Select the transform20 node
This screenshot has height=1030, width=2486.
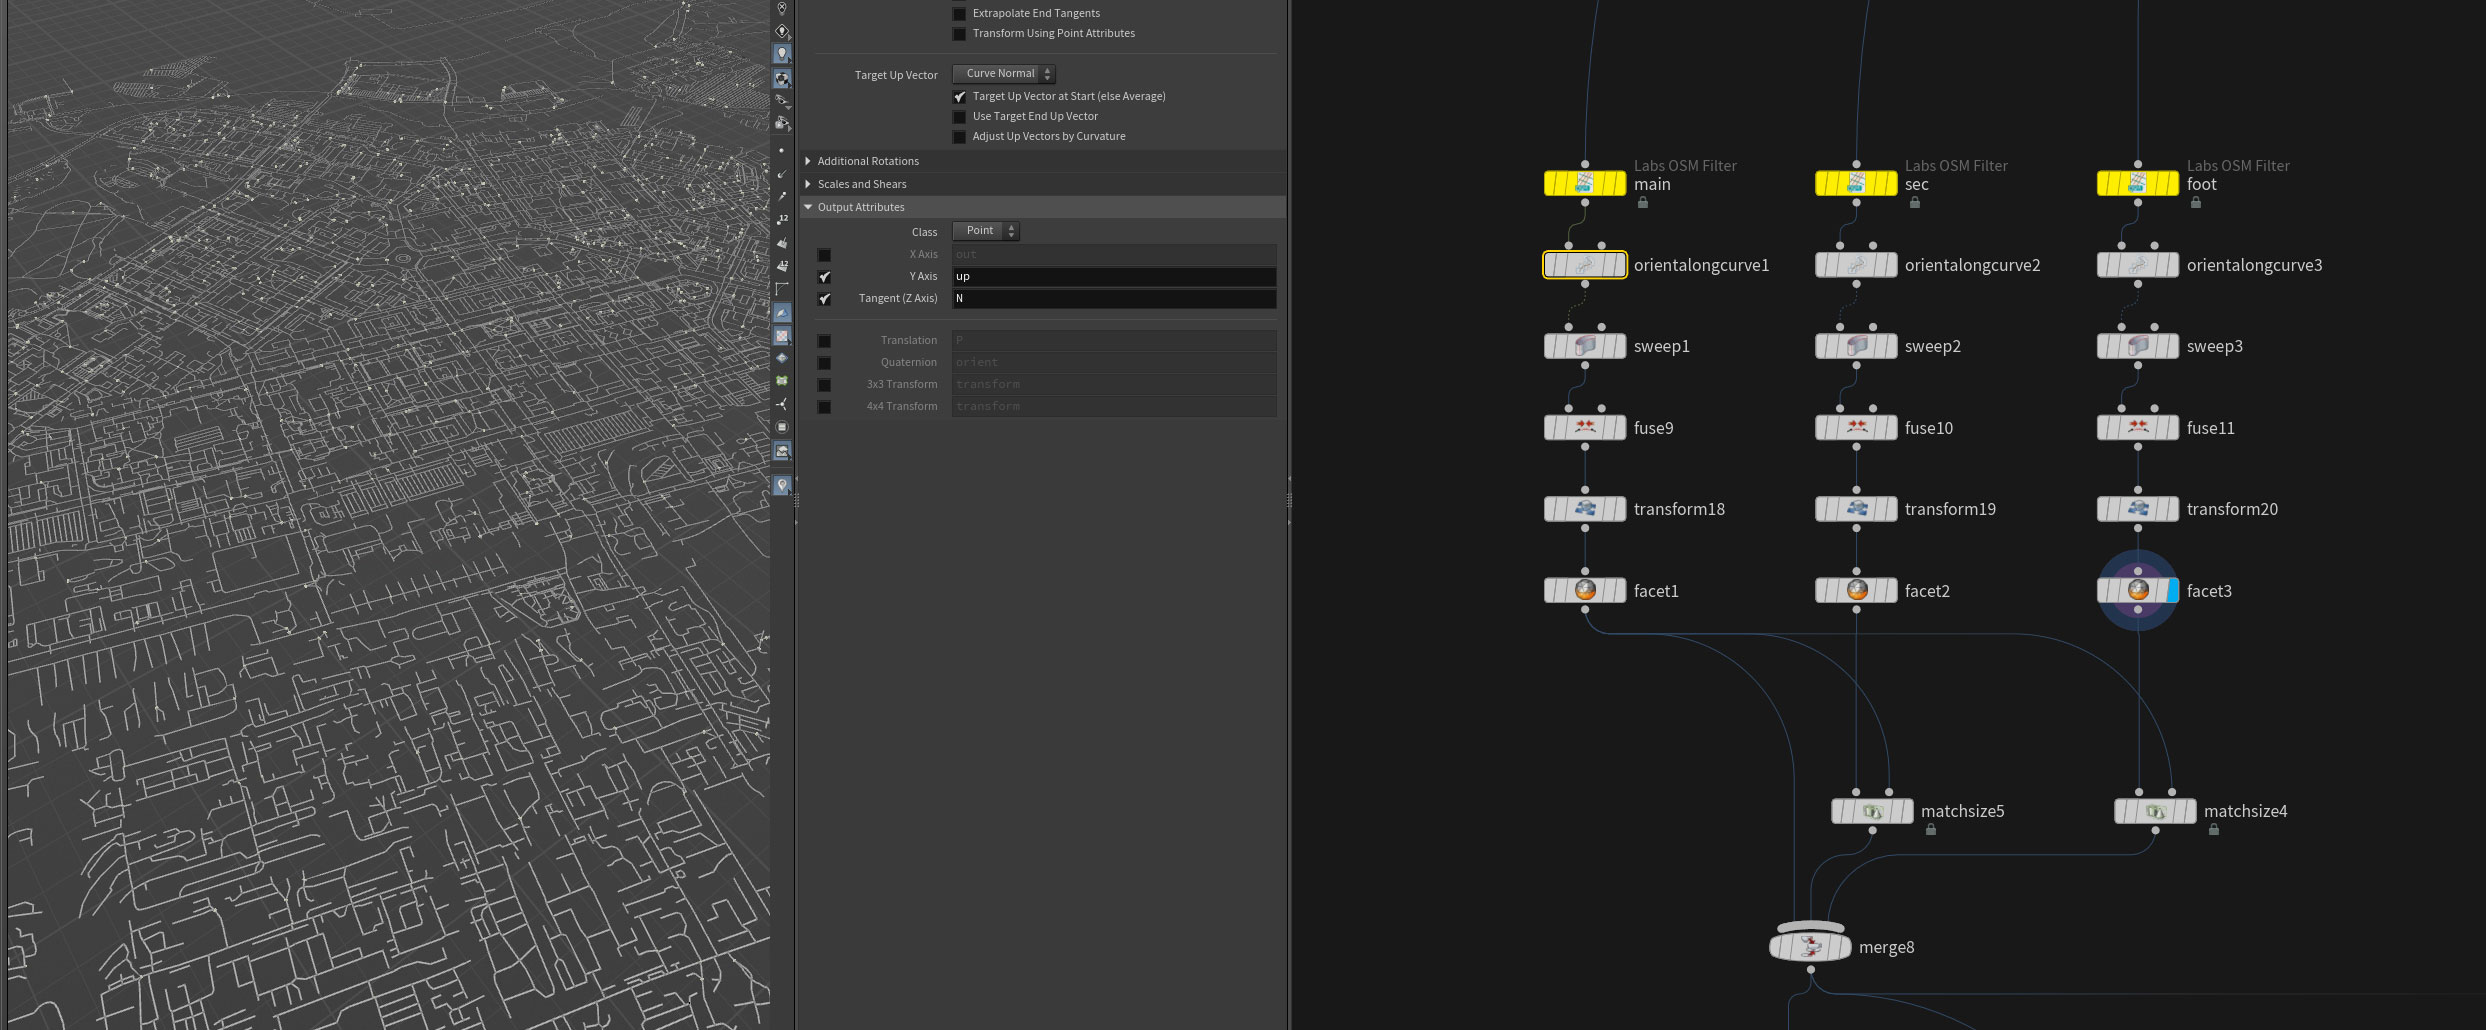coord(2138,509)
